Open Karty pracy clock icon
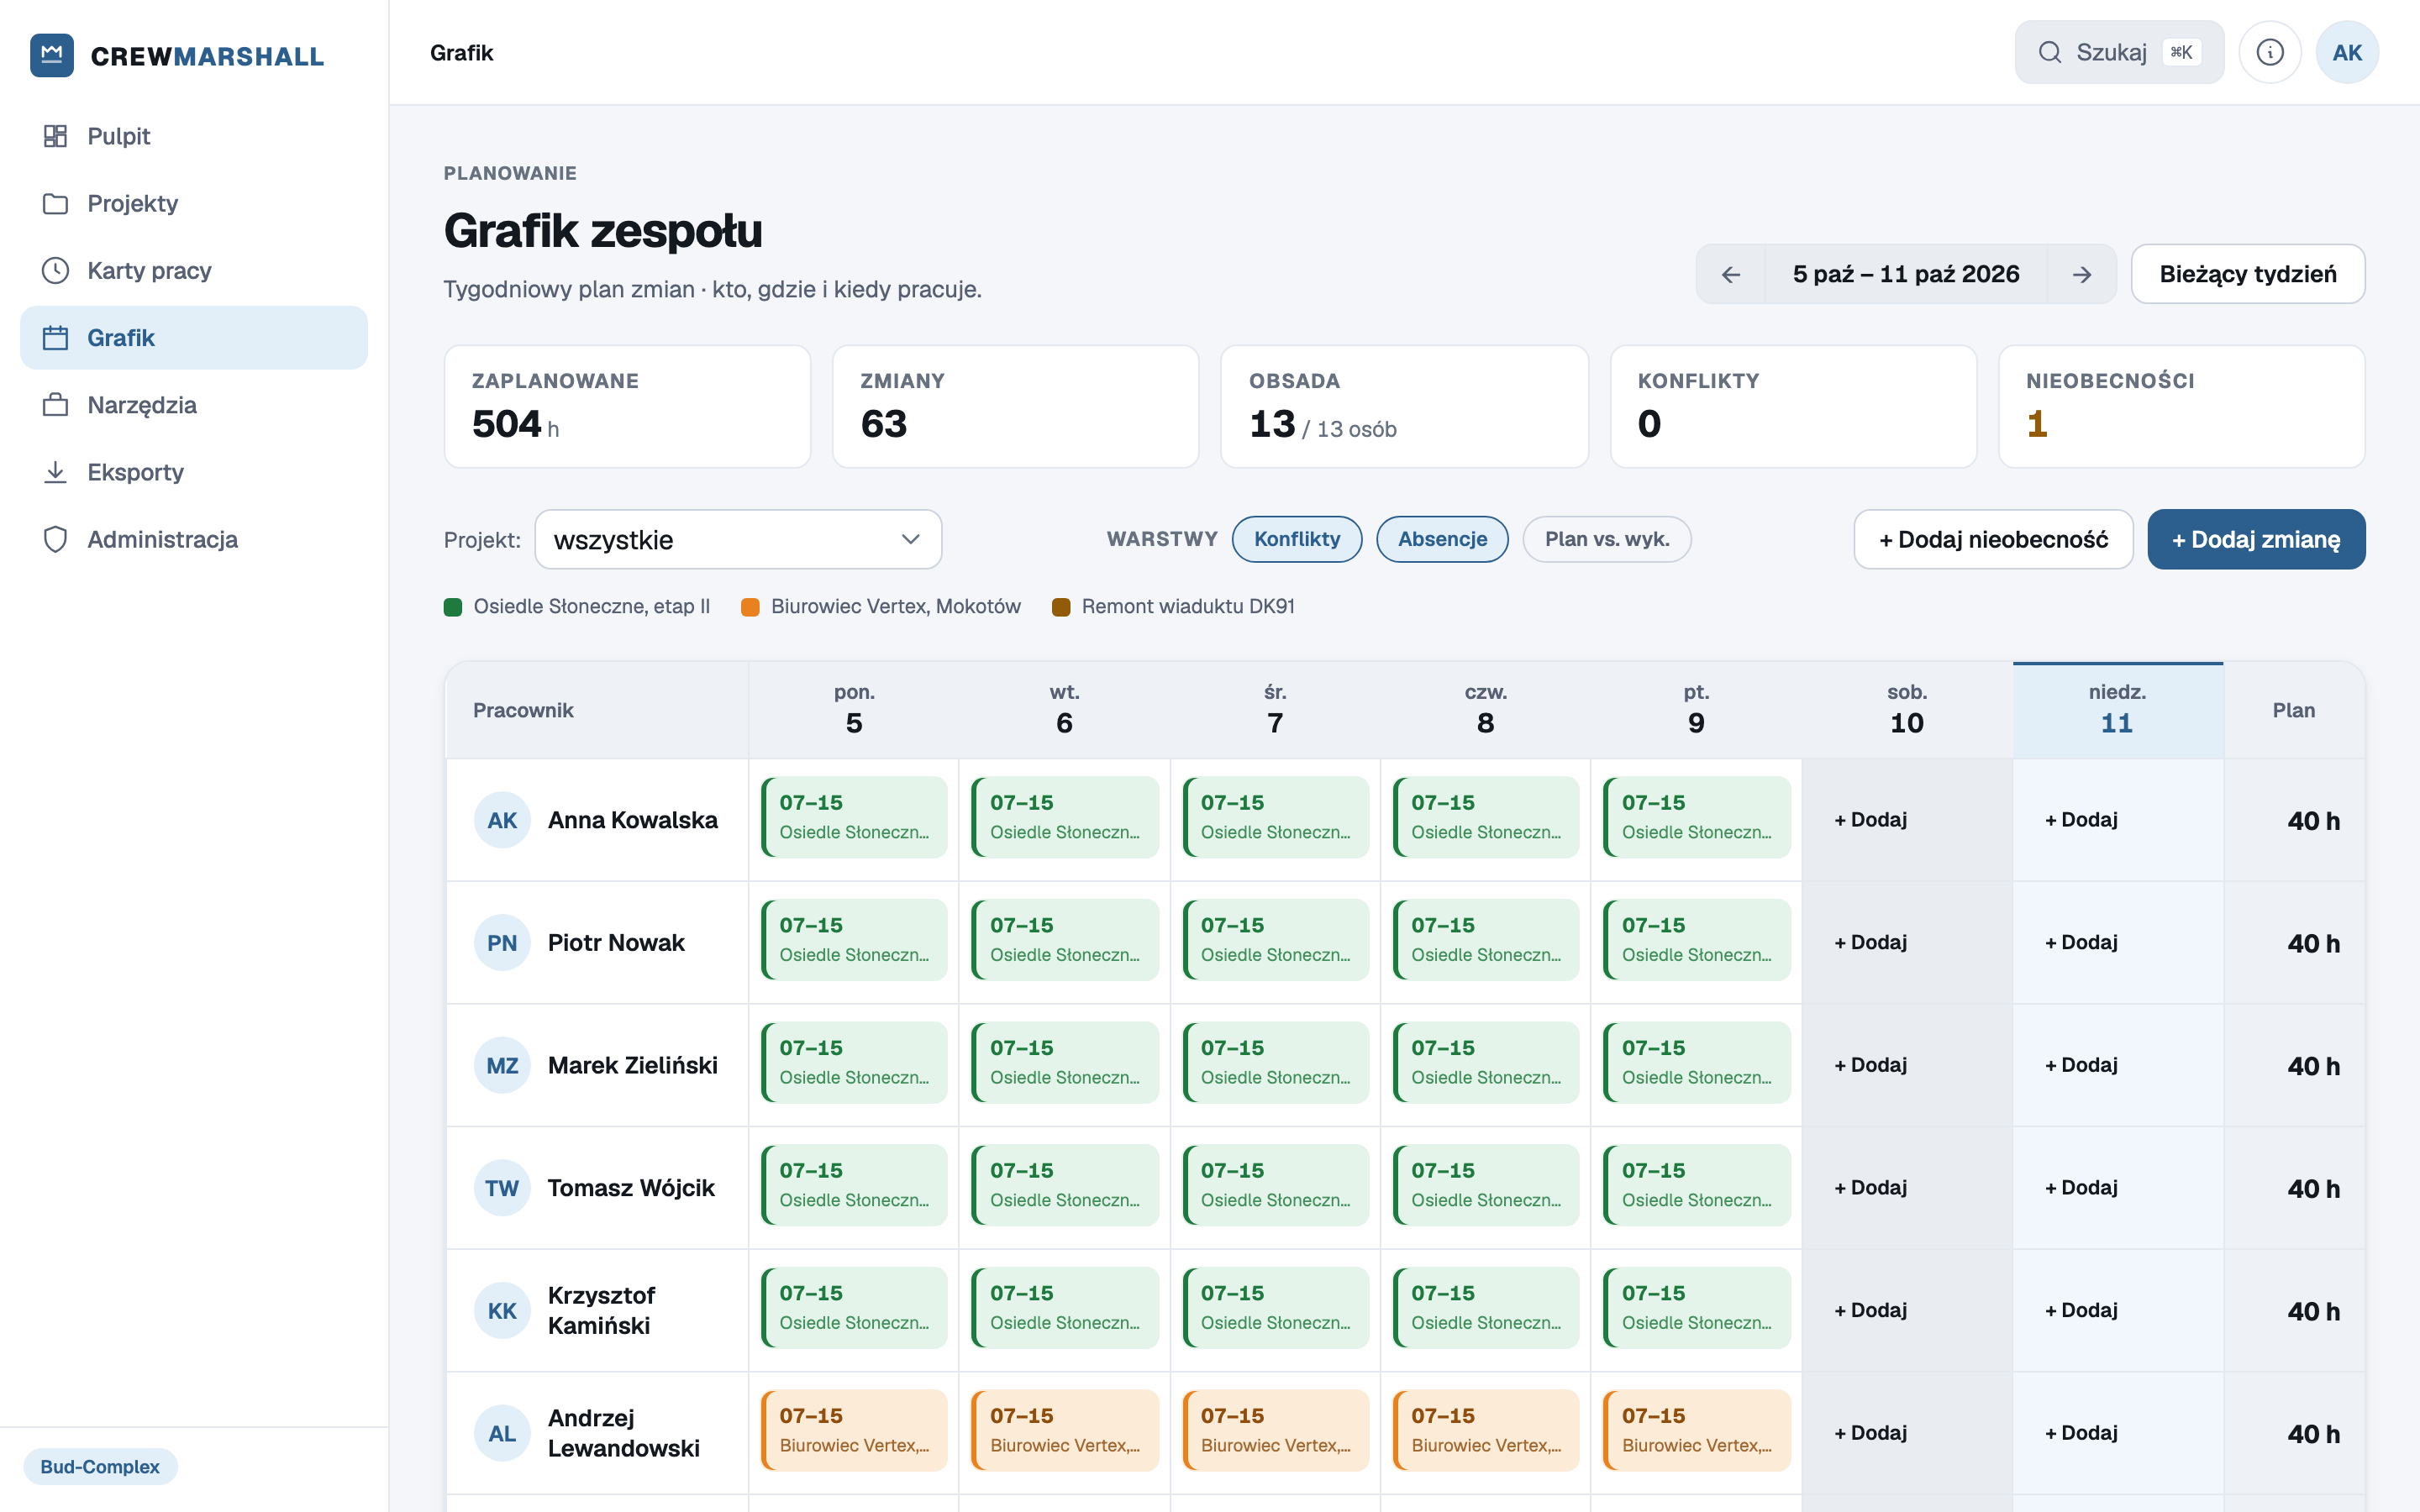2420x1512 pixels. coord(55,270)
